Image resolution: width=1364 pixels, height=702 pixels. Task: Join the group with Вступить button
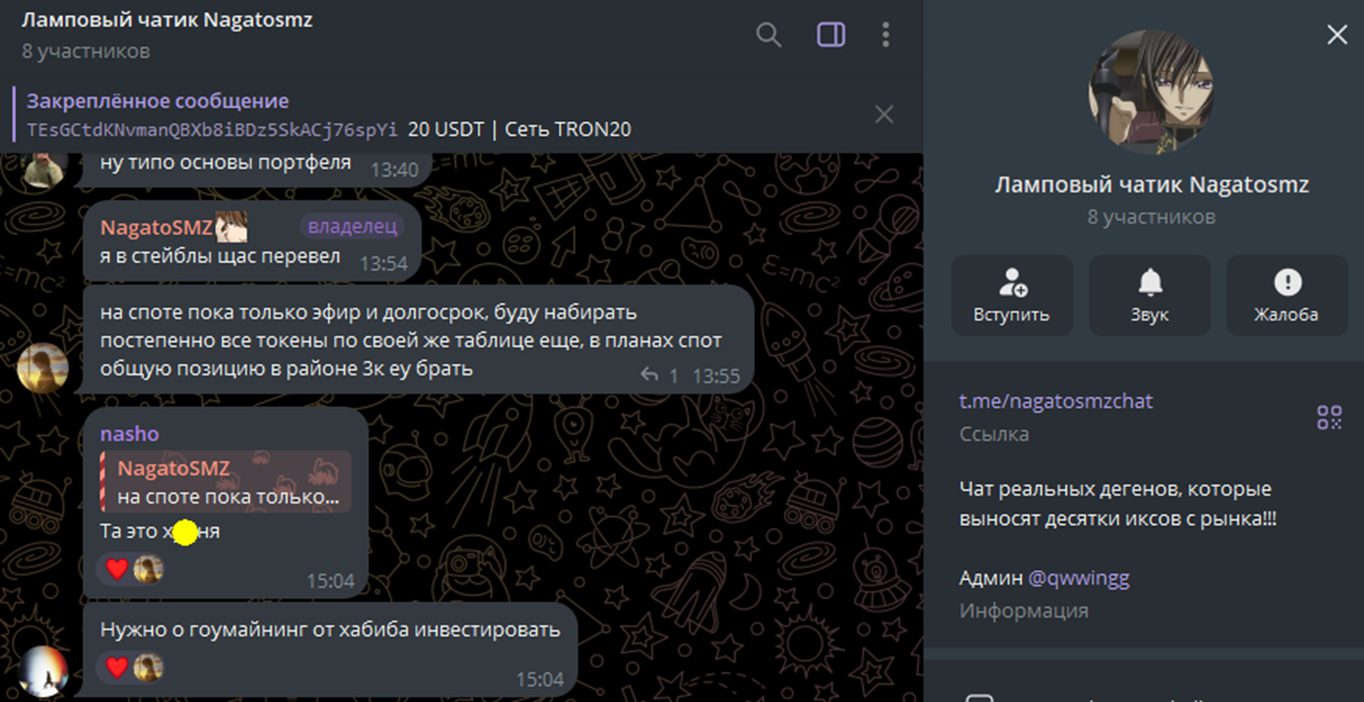1011,295
